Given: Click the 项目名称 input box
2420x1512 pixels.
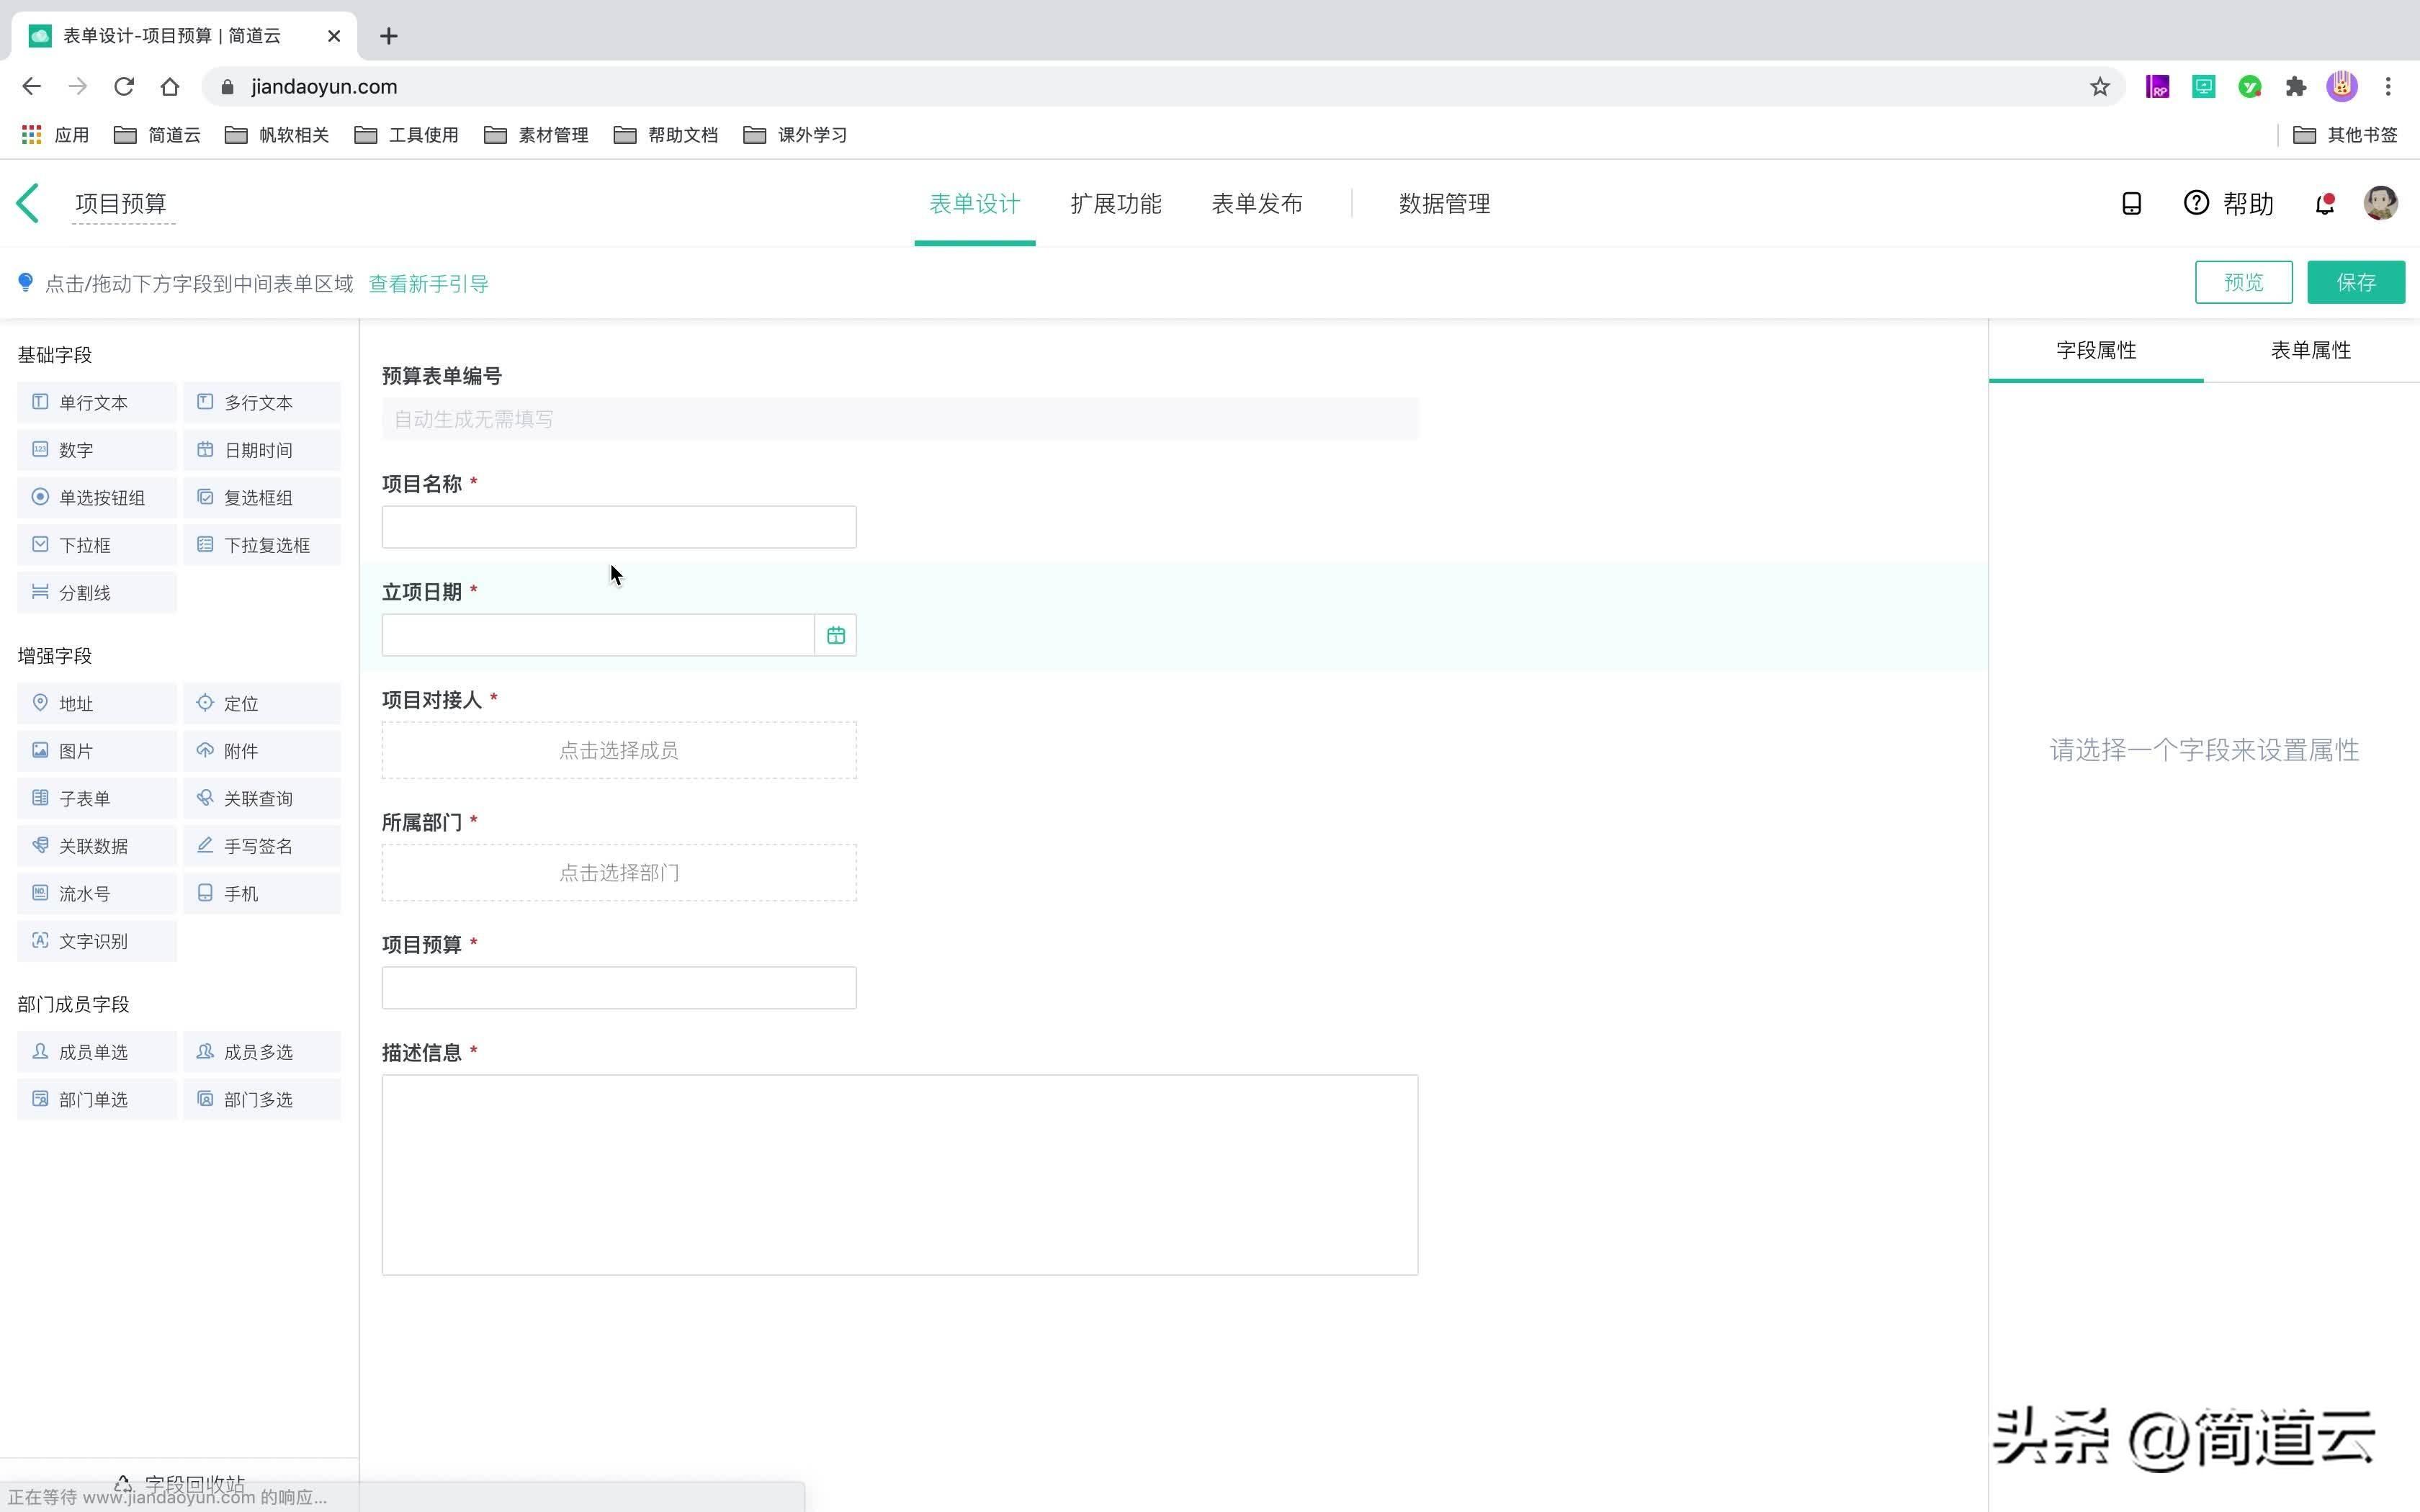Looking at the screenshot, I should coord(619,526).
